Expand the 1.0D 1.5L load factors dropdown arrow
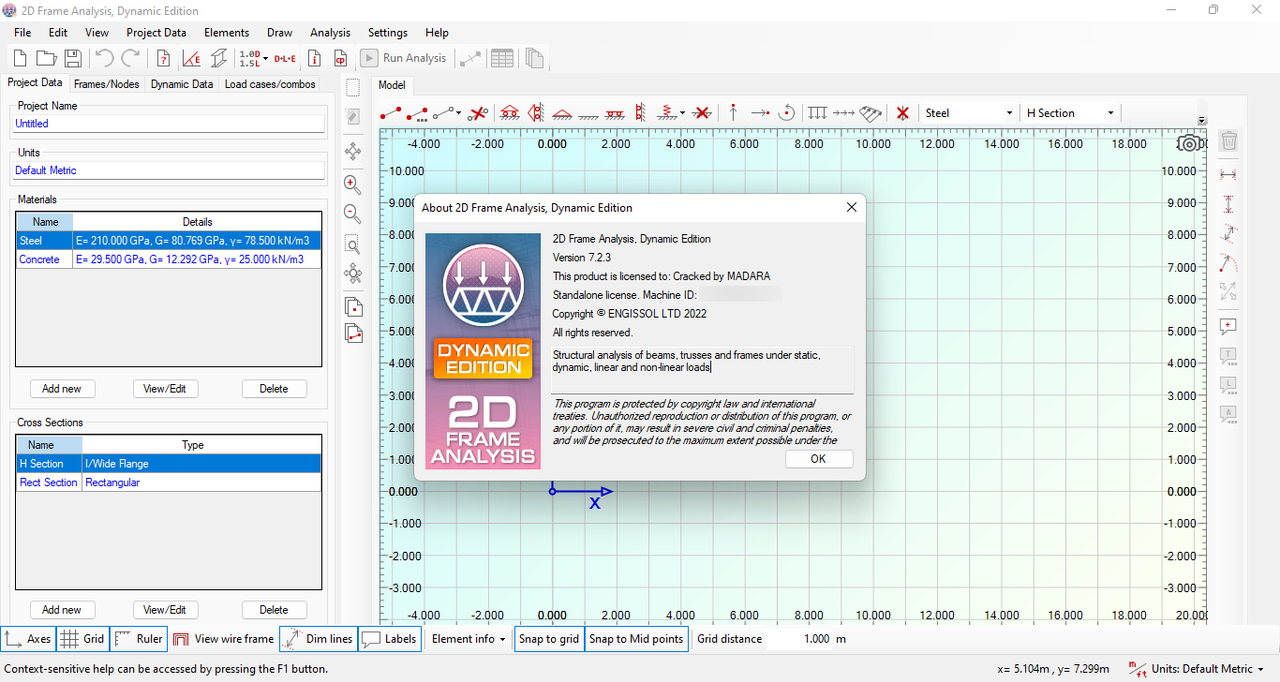 pos(265,58)
